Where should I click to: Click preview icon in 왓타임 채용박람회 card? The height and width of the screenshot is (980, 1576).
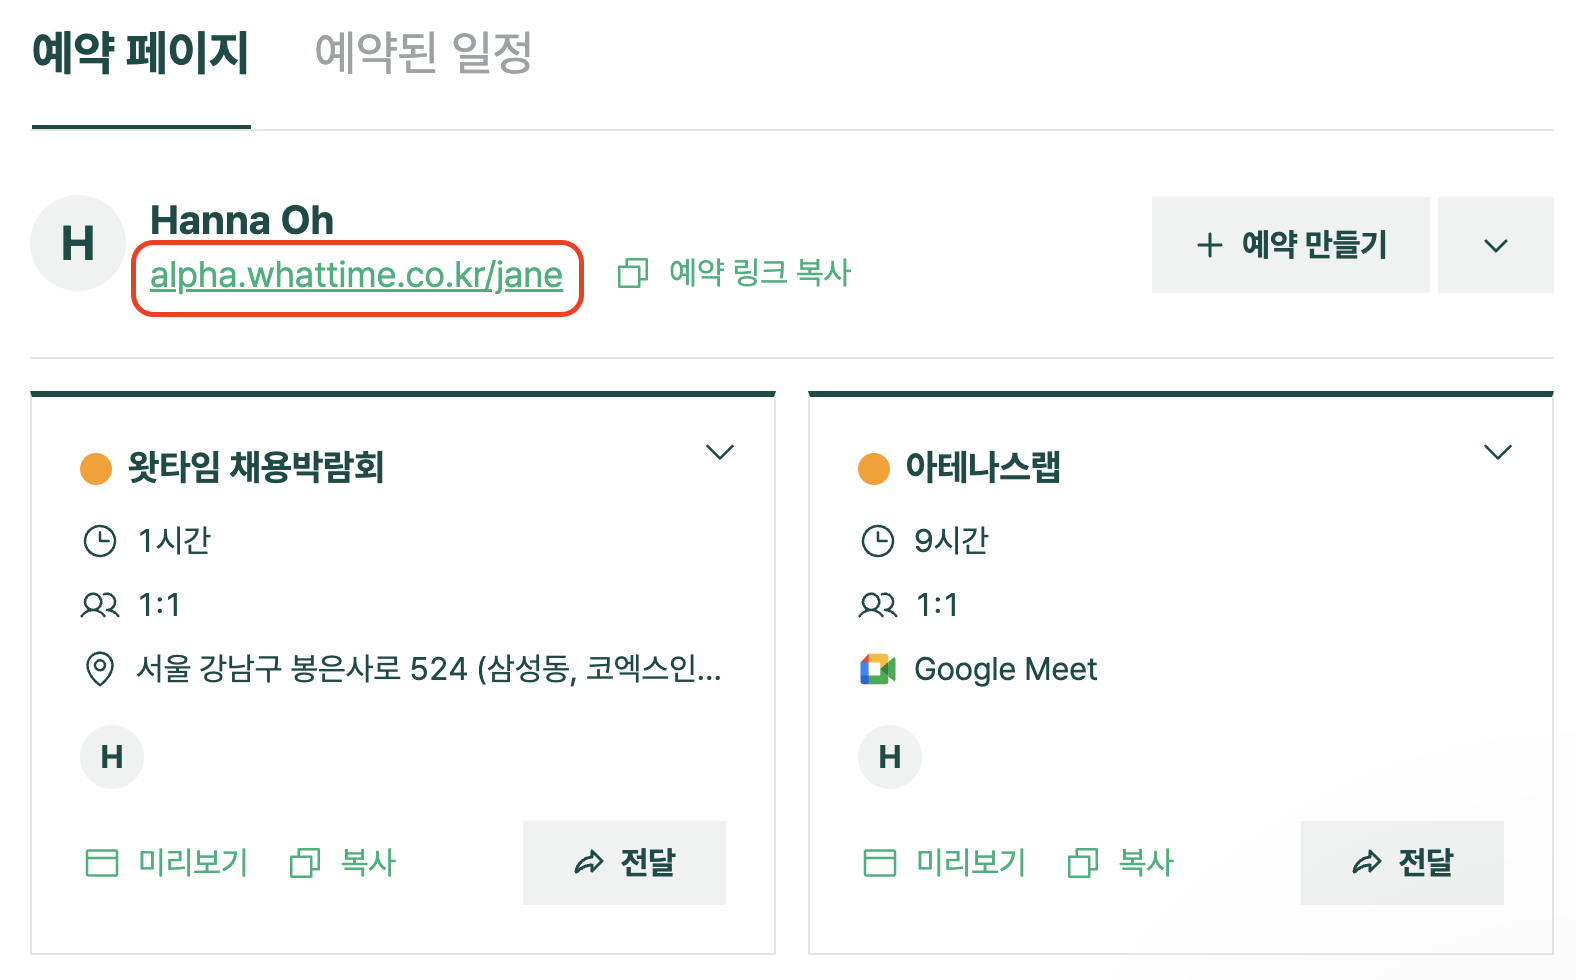tap(102, 862)
